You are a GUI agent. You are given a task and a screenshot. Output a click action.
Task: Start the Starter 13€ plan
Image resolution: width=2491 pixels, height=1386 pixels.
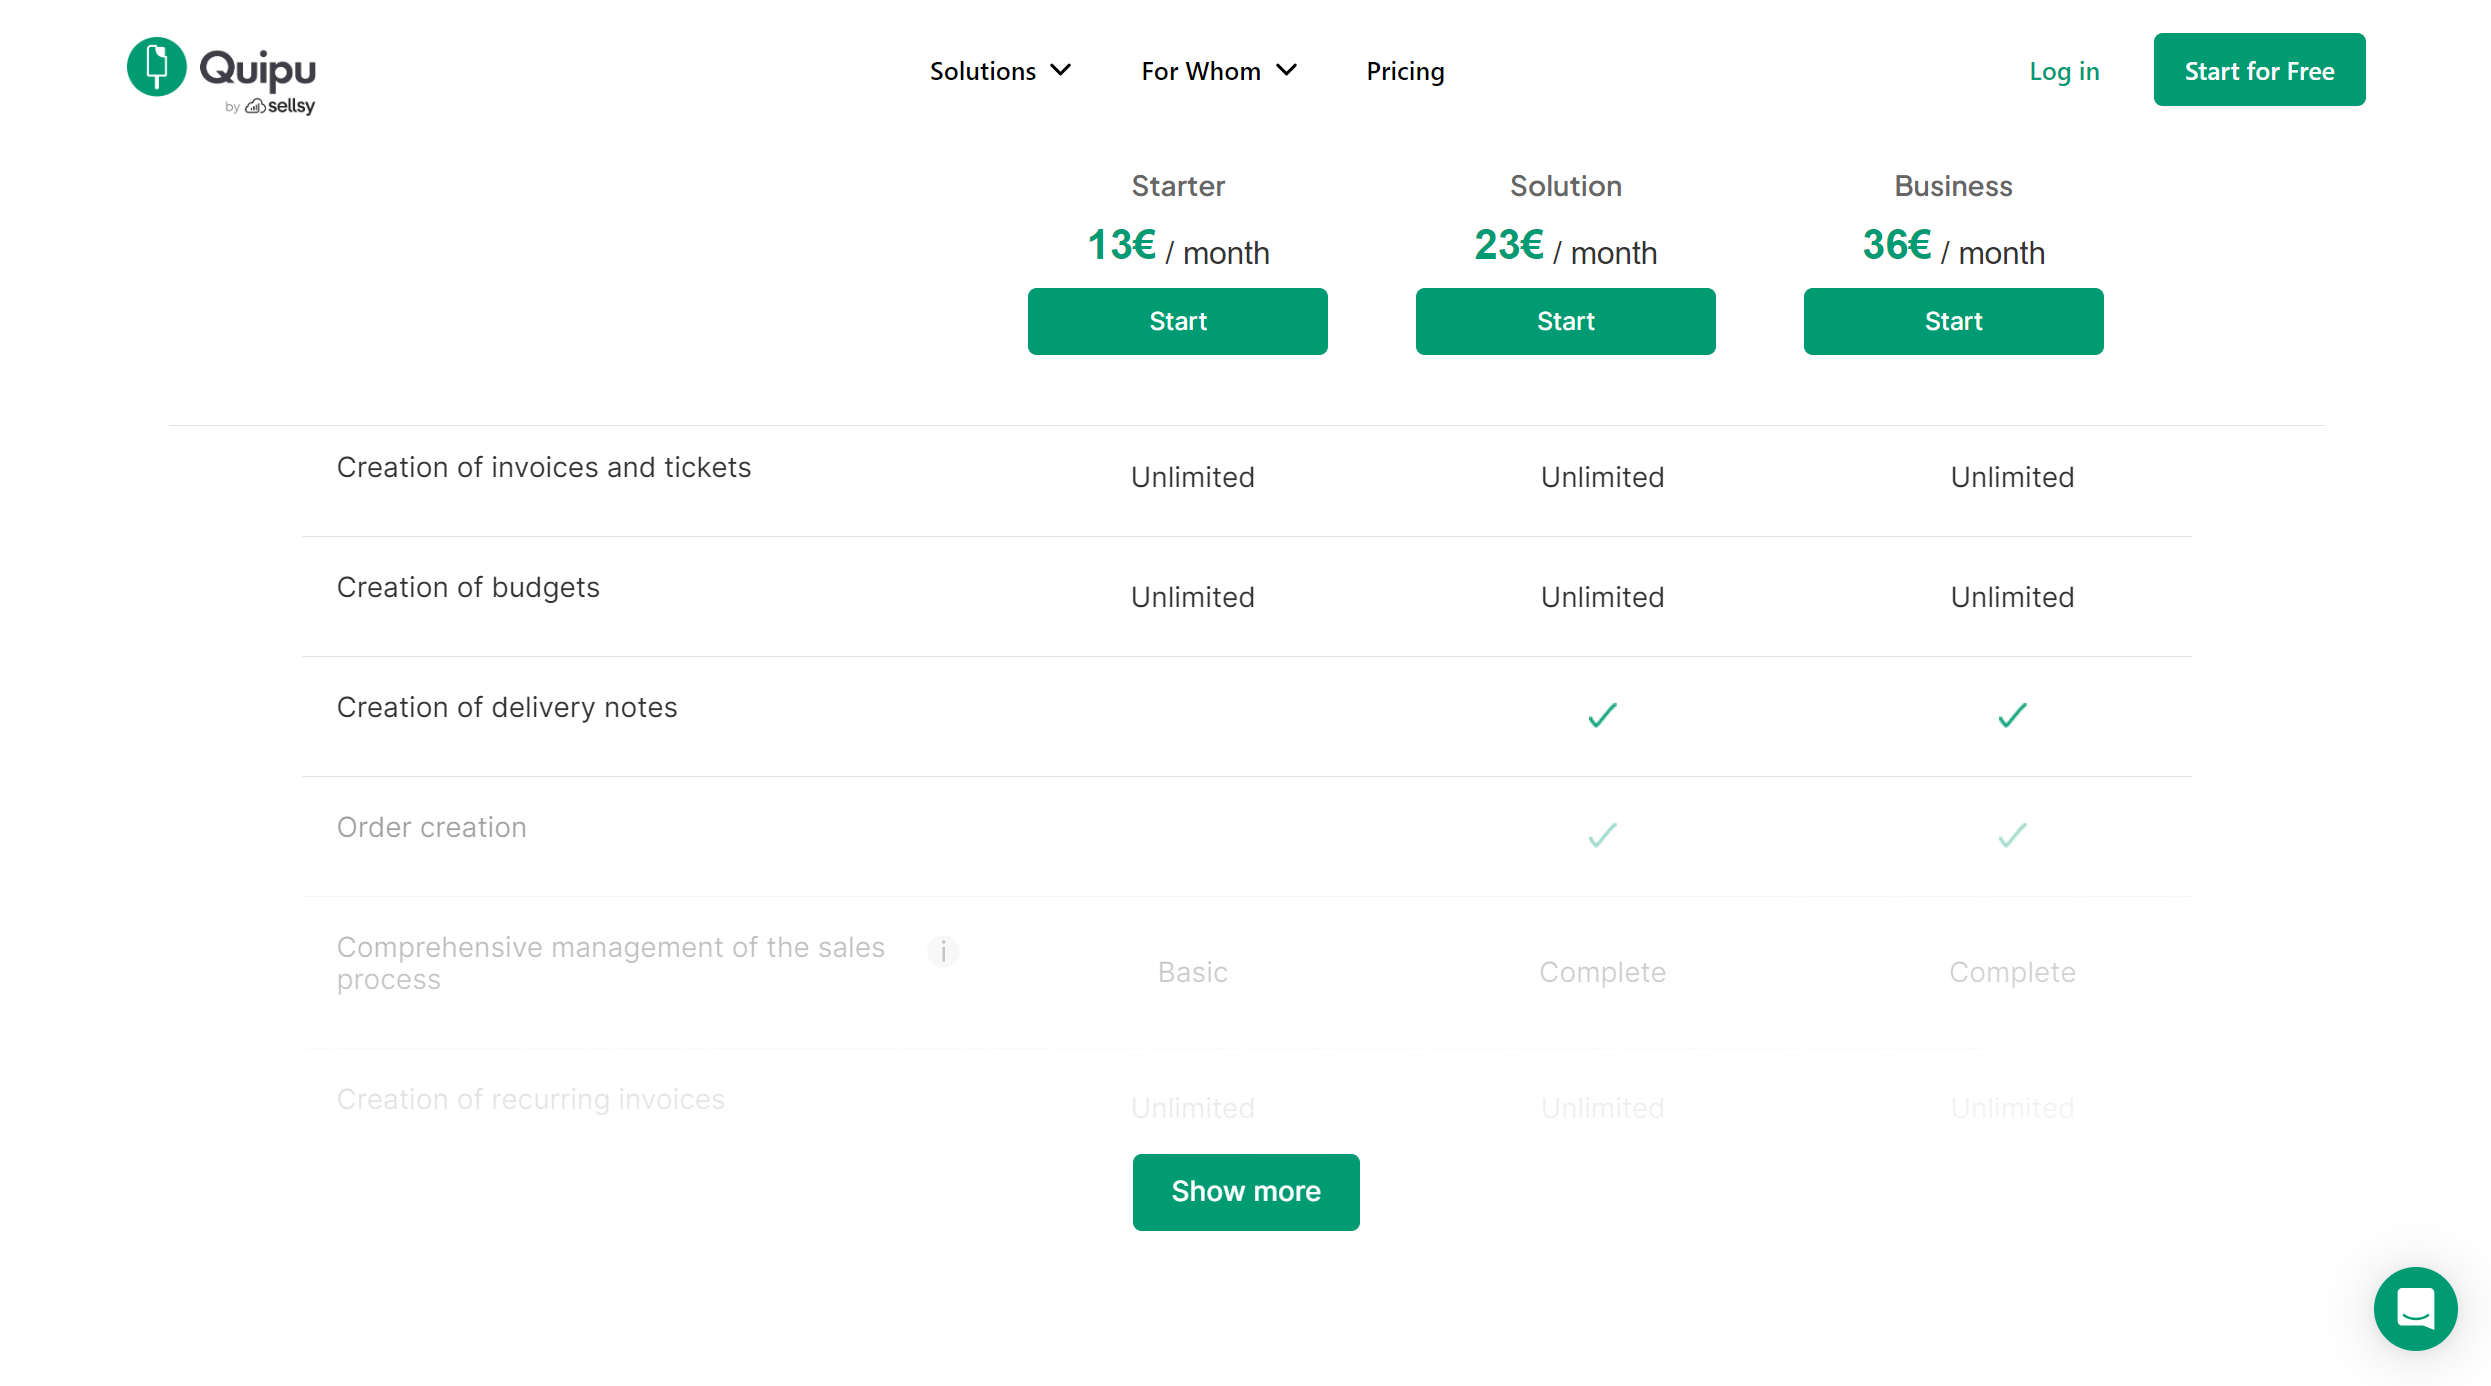1177,321
